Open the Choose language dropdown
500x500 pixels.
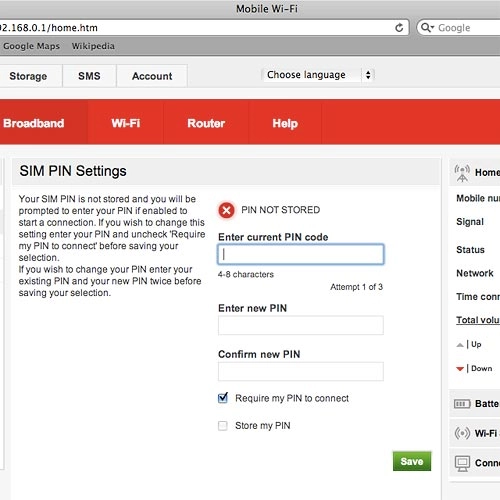coord(318,75)
